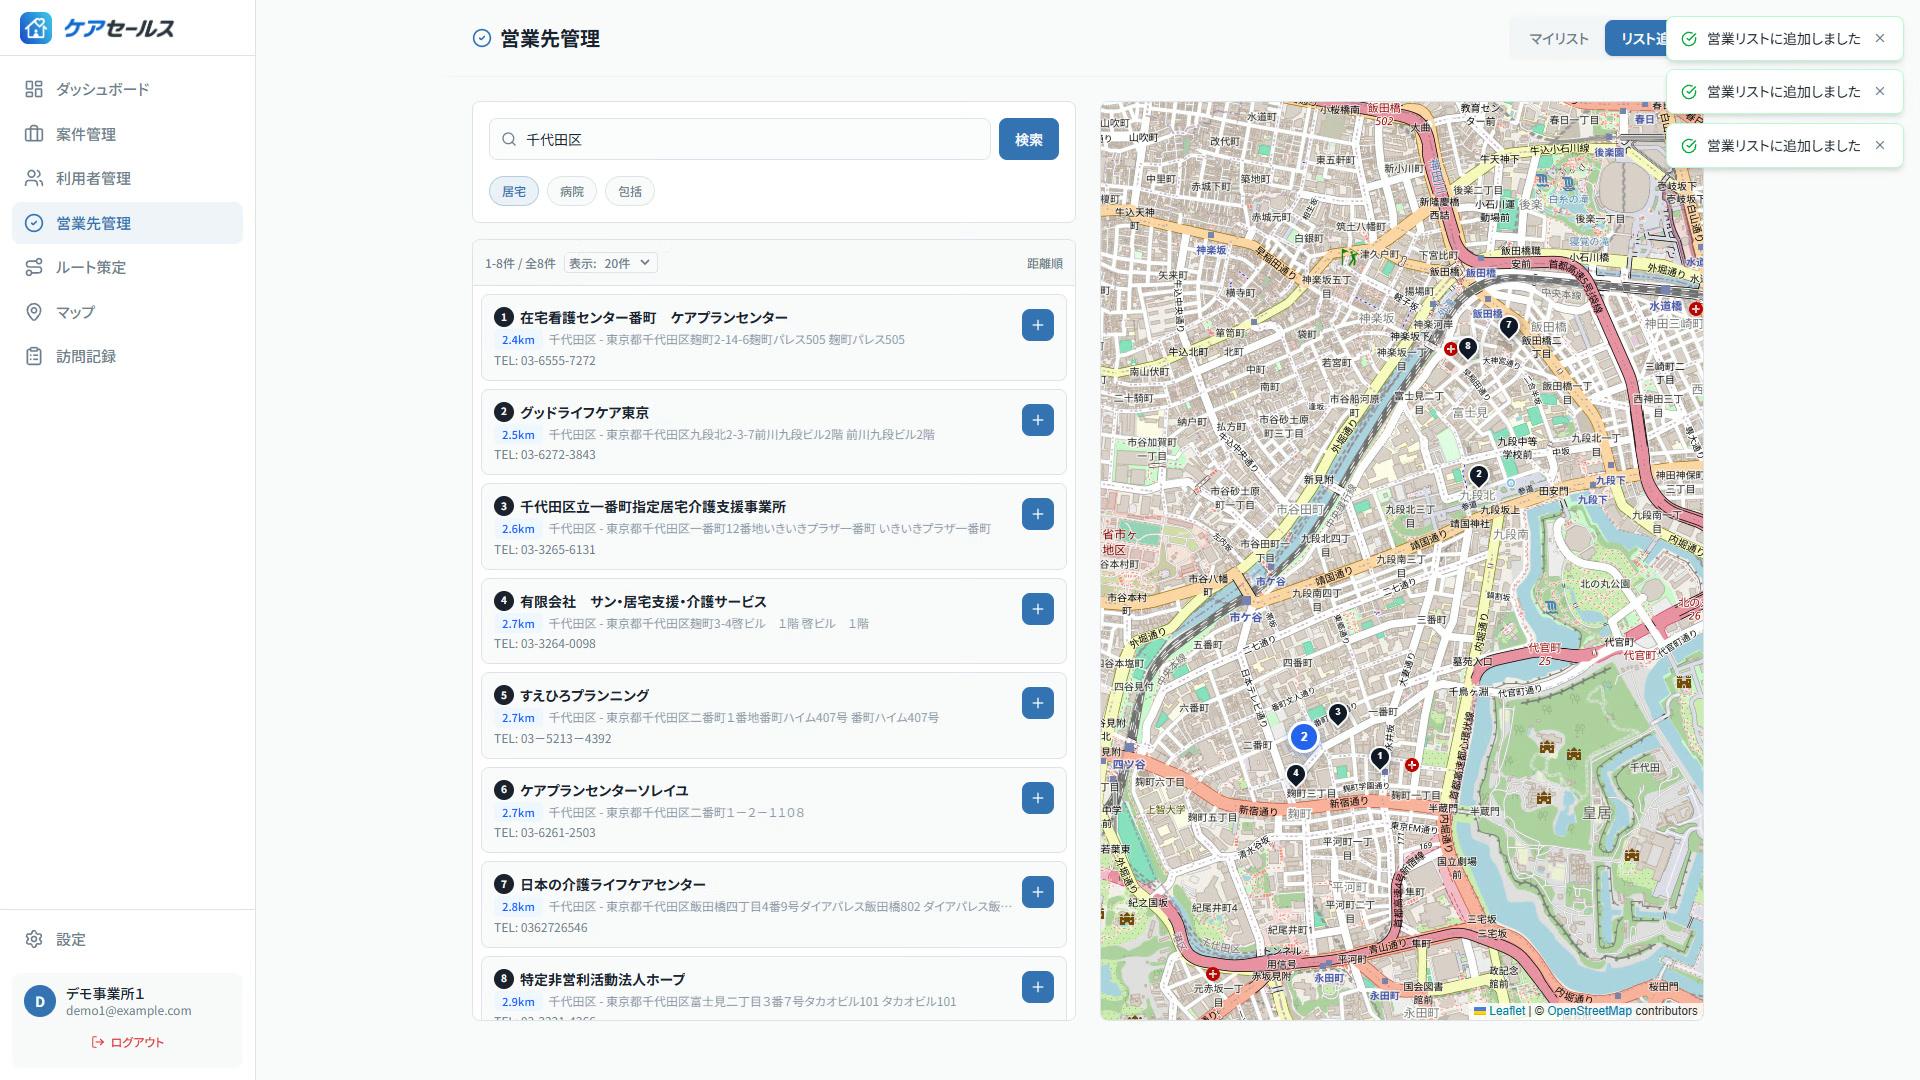
Task: Toggle the 居宅 filter chip
Action: tap(514, 191)
